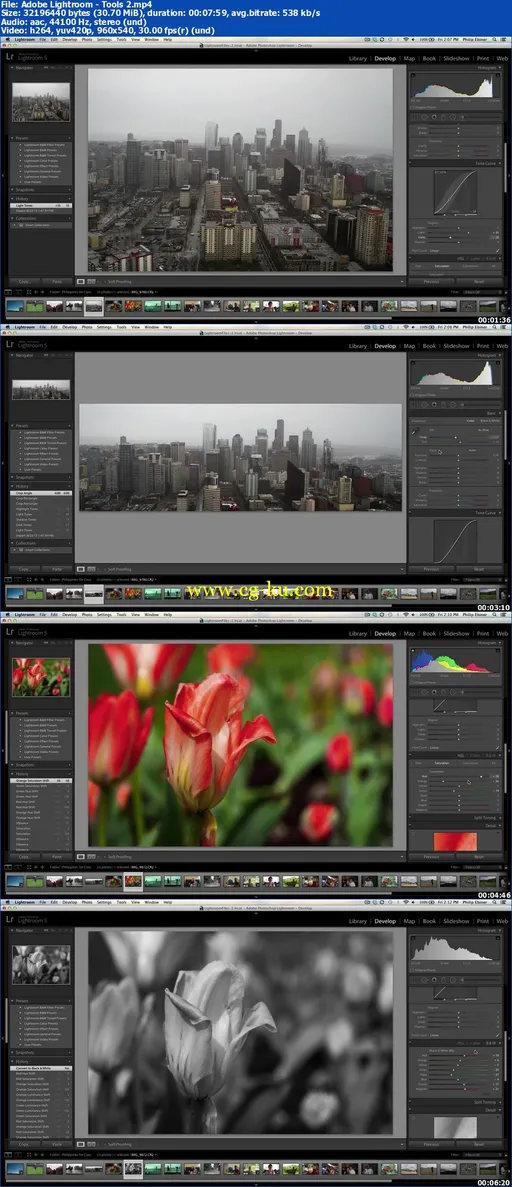Collapse Navigator panel in uncropped skyline screenshot
The height and width of the screenshot is (1187, 512).
pos(13,68)
